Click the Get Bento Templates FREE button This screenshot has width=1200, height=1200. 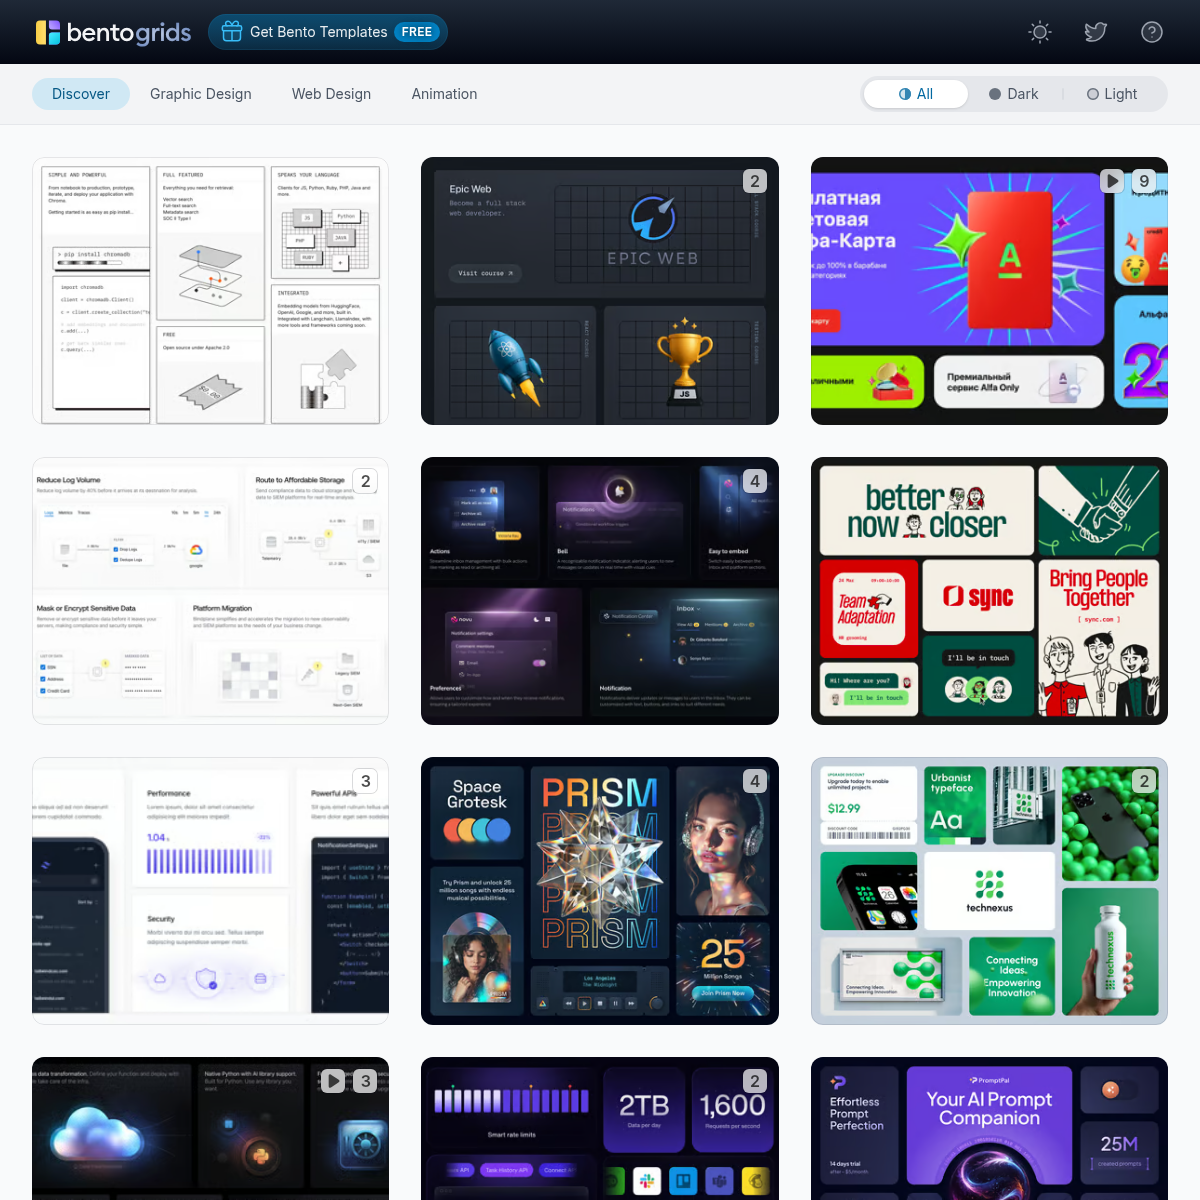(328, 32)
